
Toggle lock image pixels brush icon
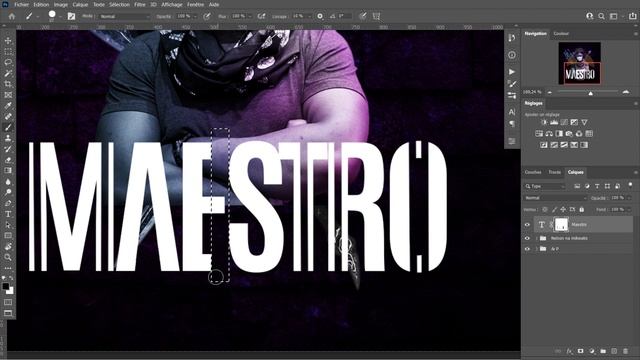pos(554,209)
